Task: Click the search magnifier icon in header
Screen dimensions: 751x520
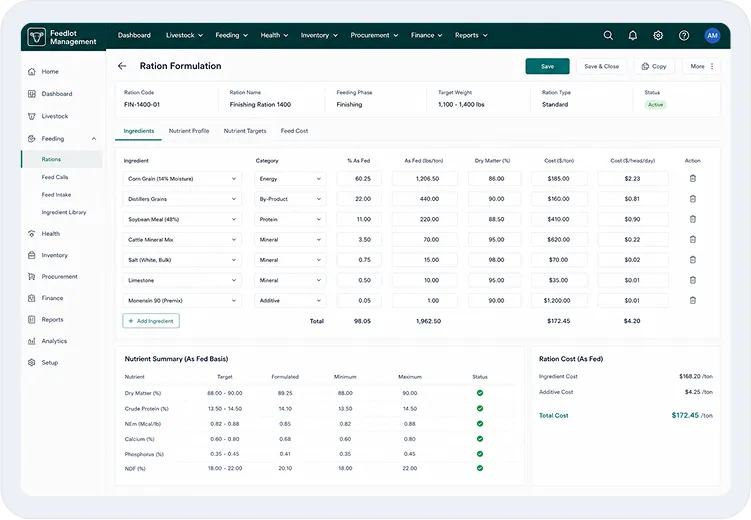Action: (x=608, y=35)
